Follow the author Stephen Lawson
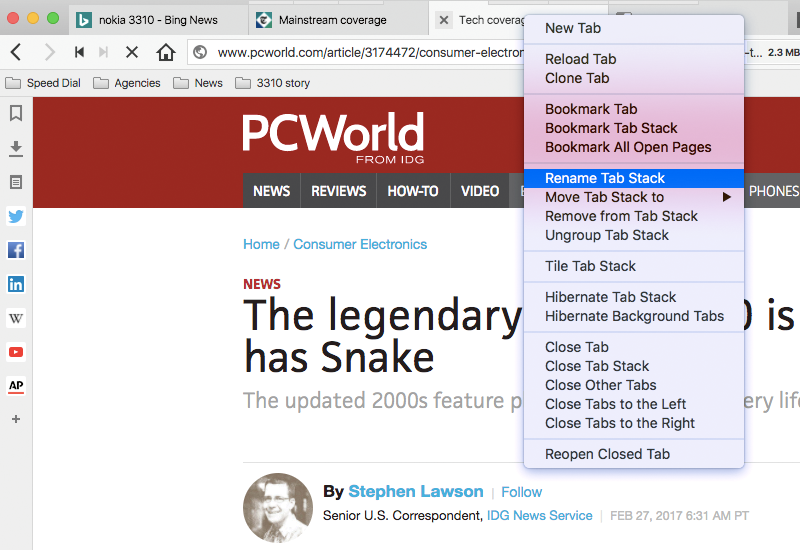 (x=521, y=492)
